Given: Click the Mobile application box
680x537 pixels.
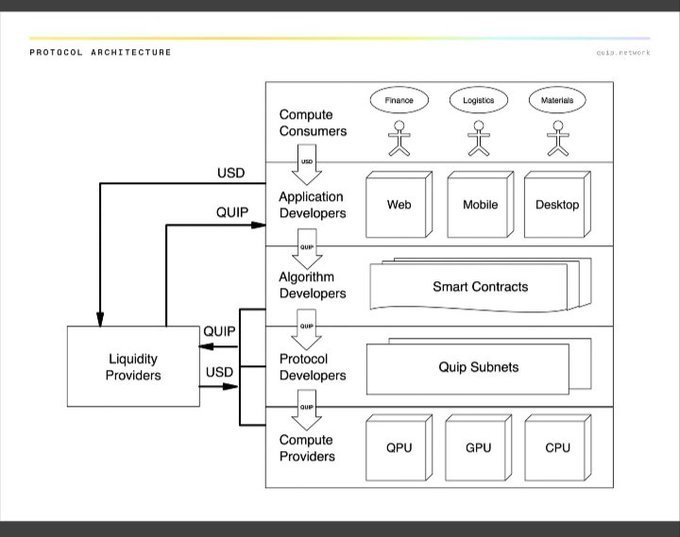Looking at the screenshot, I should 481,204.
